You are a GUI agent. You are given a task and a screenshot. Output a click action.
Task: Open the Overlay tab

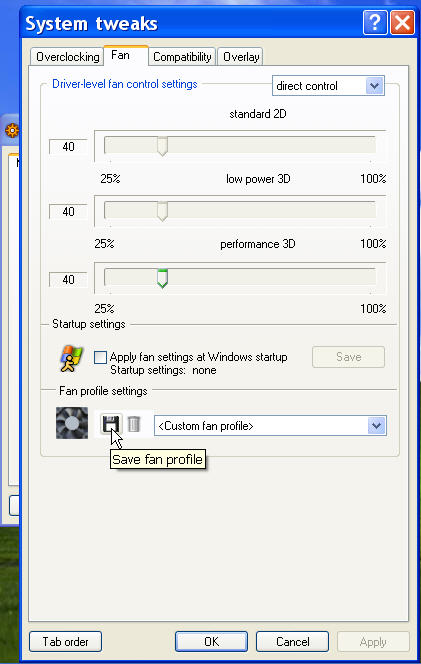[241, 57]
